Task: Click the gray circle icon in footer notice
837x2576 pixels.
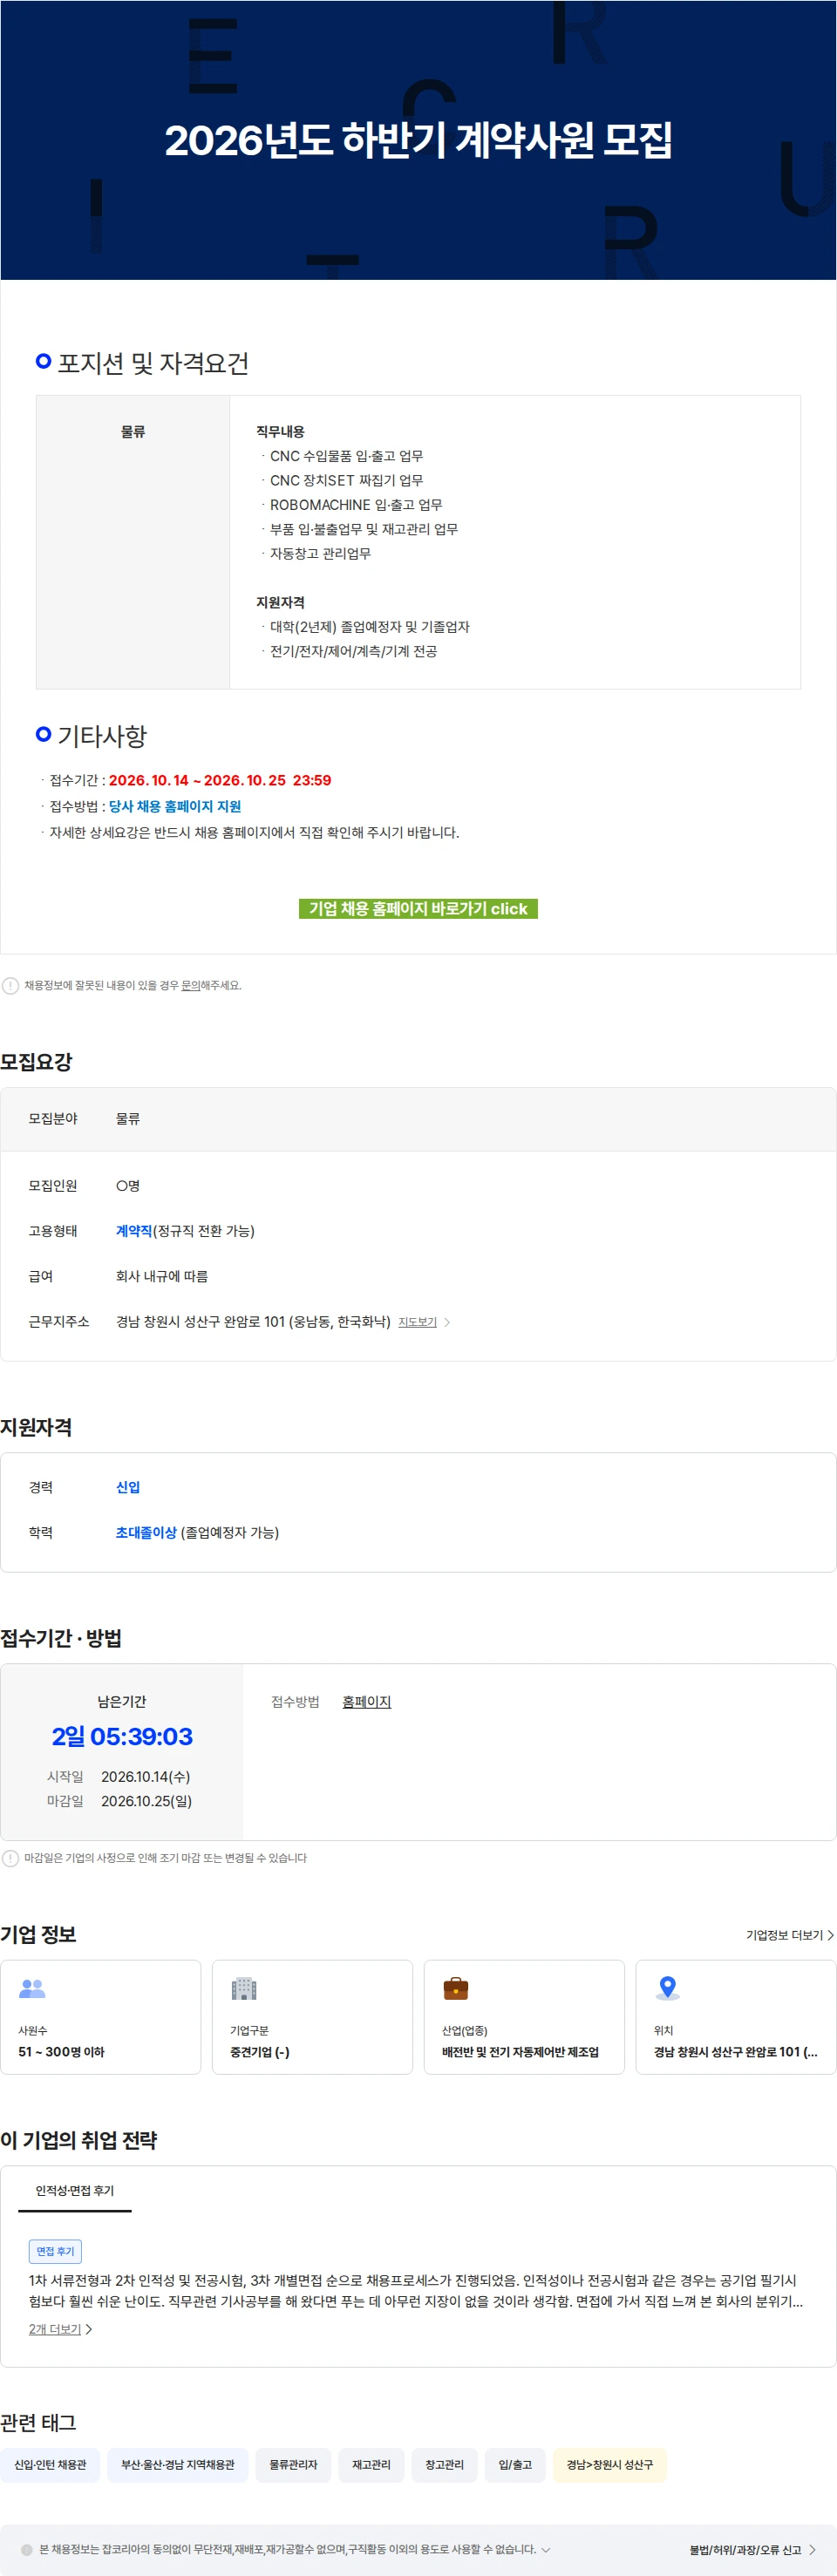Action: click(27, 2549)
